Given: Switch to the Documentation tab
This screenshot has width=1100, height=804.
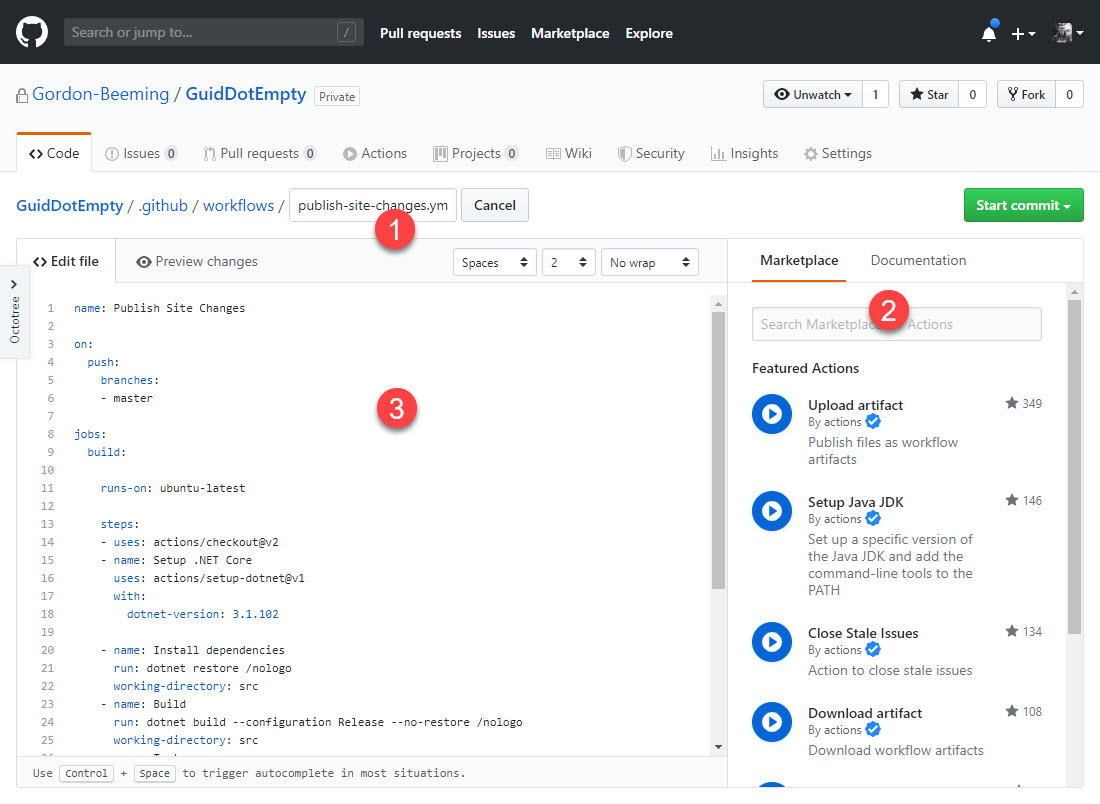Looking at the screenshot, I should click(x=918, y=260).
